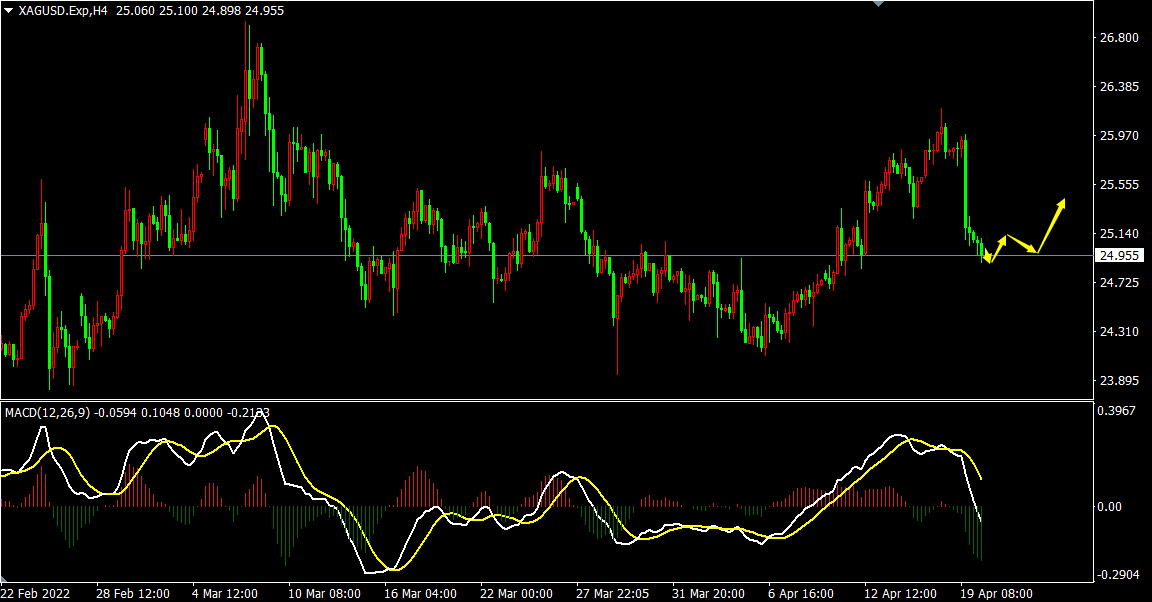Click the 0.00 MACD zero level label
This screenshot has width=1152, height=602.
1111,506
